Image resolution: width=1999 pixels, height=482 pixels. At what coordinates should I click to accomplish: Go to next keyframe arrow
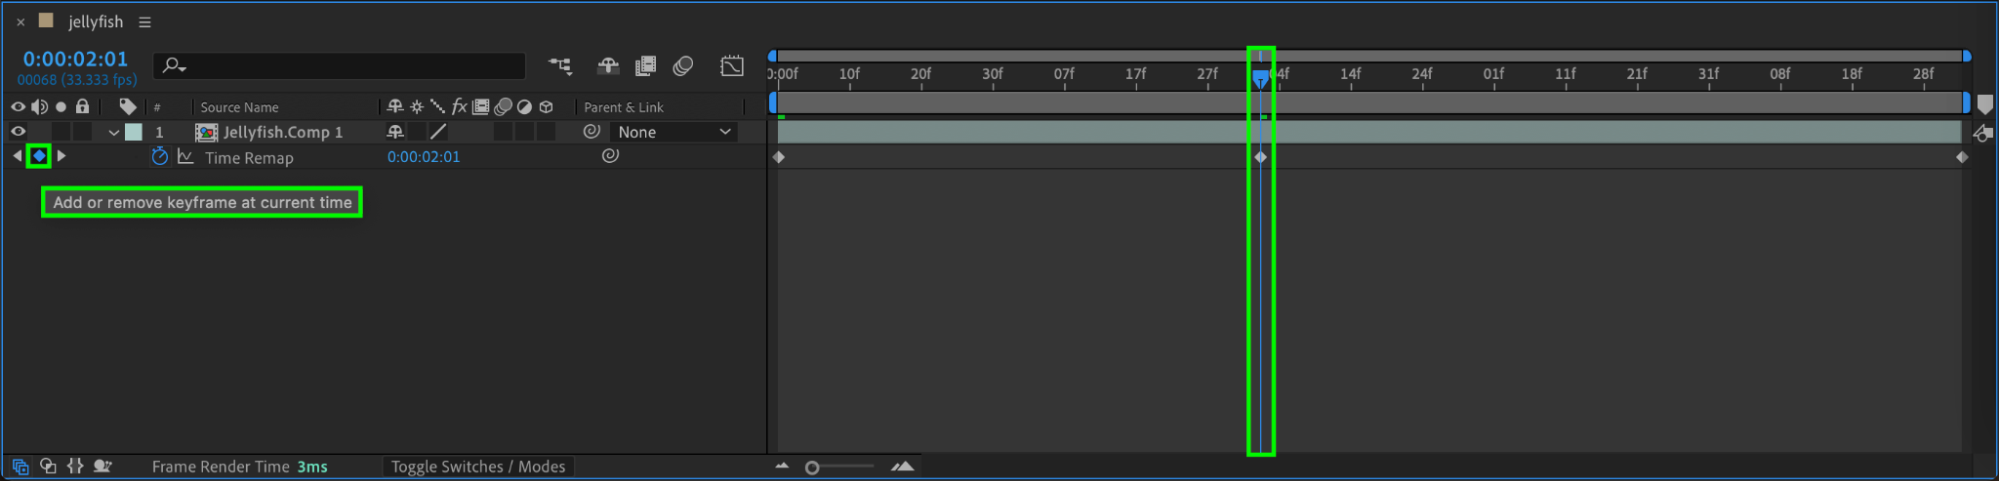tap(62, 156)
